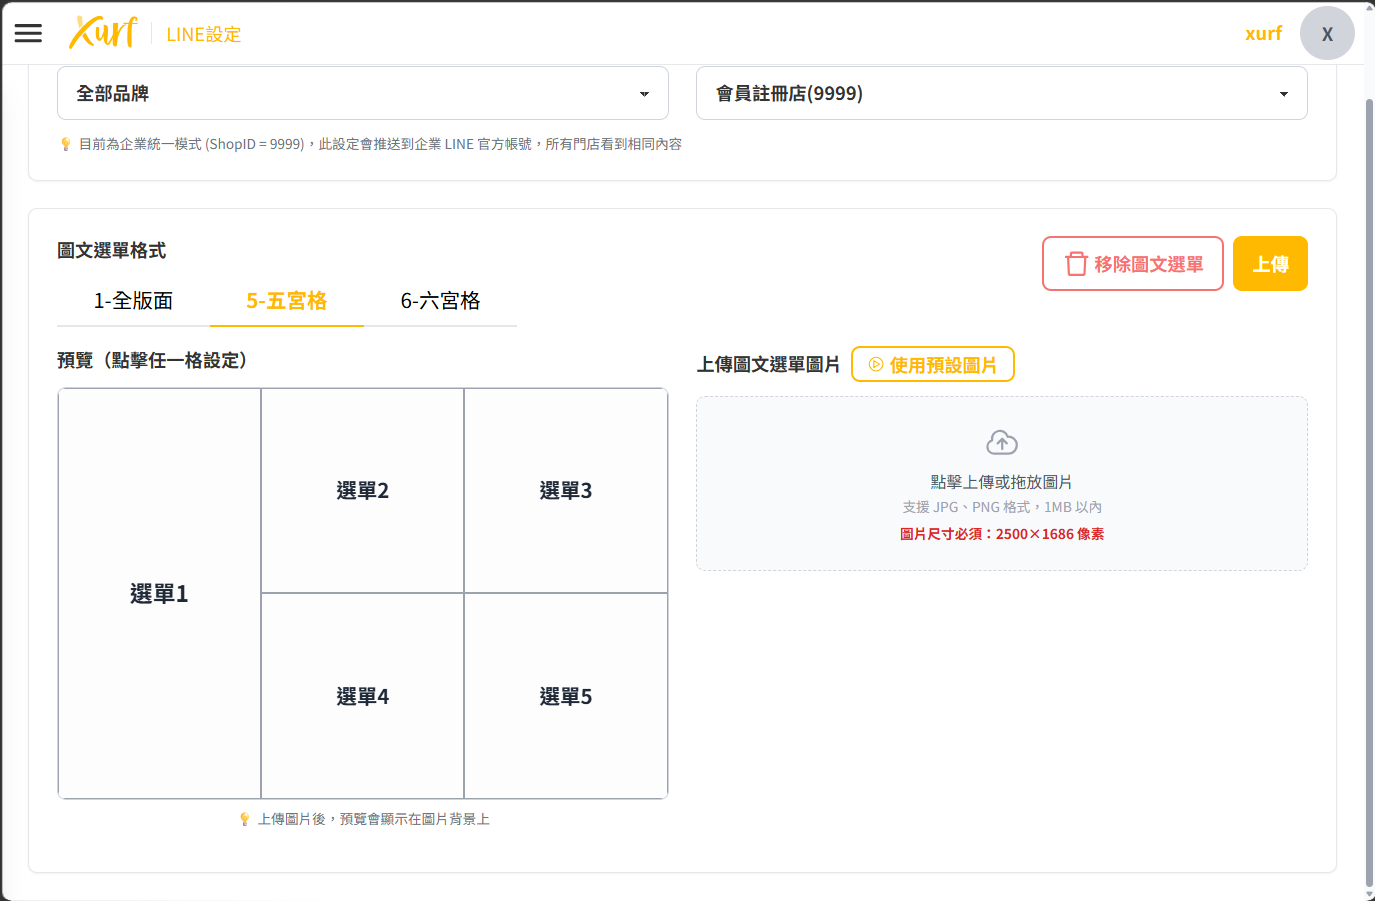Viewport: 1375px width, 901px height.
Task: Select the 選單3 preview cell
Action: [566, 491]
